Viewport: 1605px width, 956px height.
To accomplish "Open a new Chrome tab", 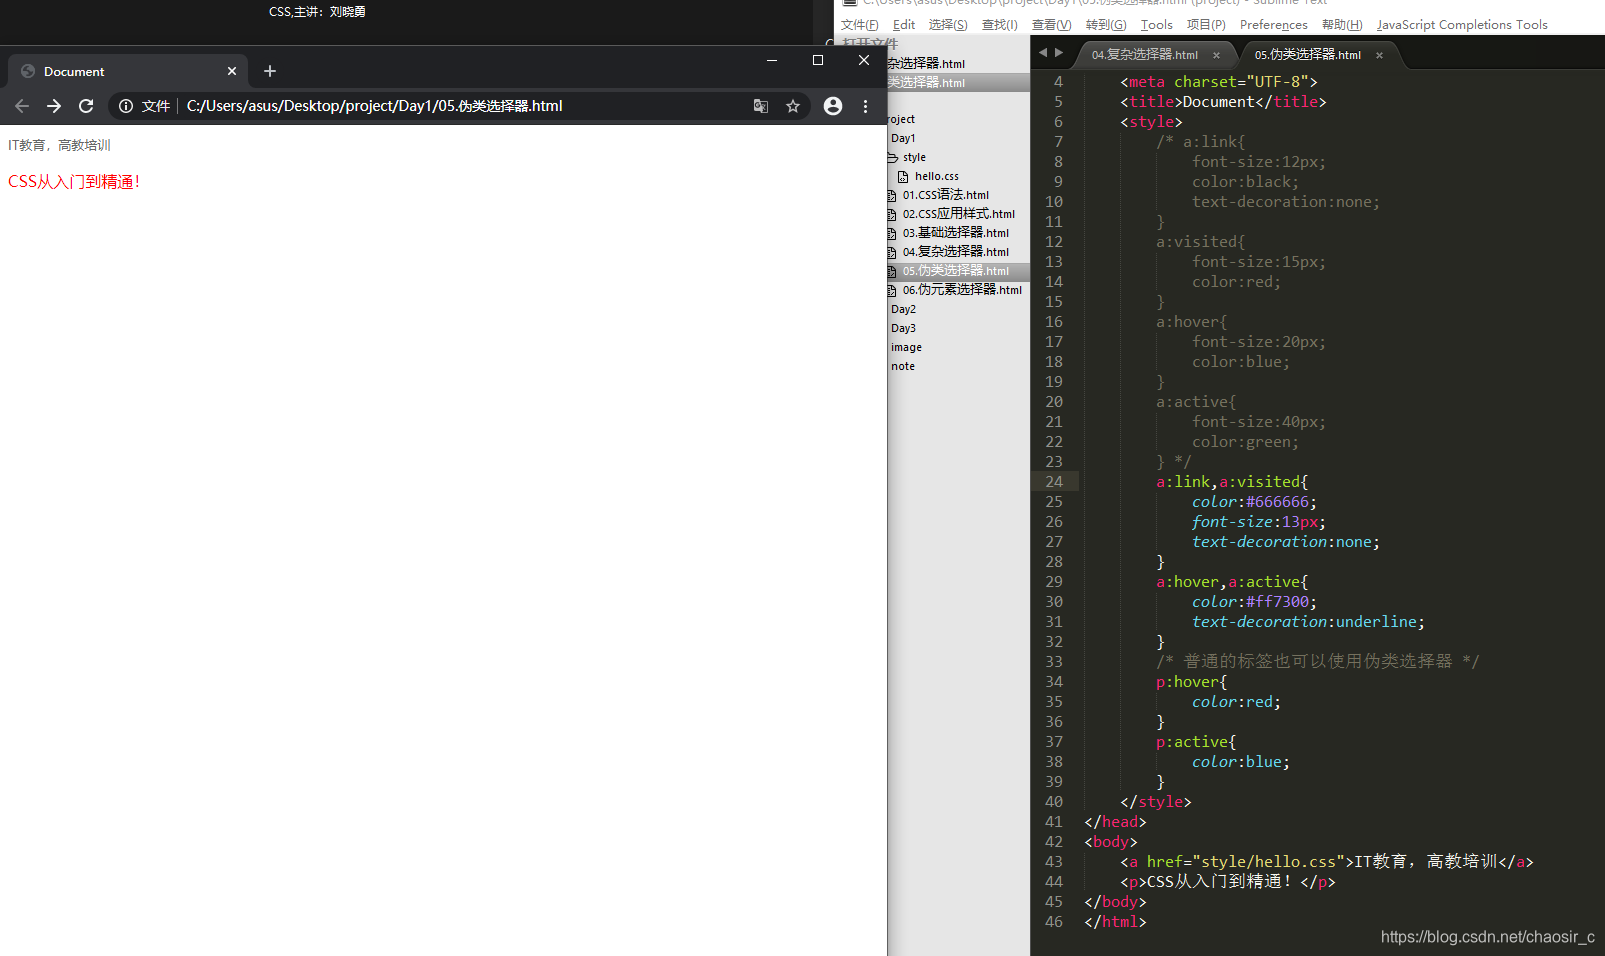I will (270, 71).
